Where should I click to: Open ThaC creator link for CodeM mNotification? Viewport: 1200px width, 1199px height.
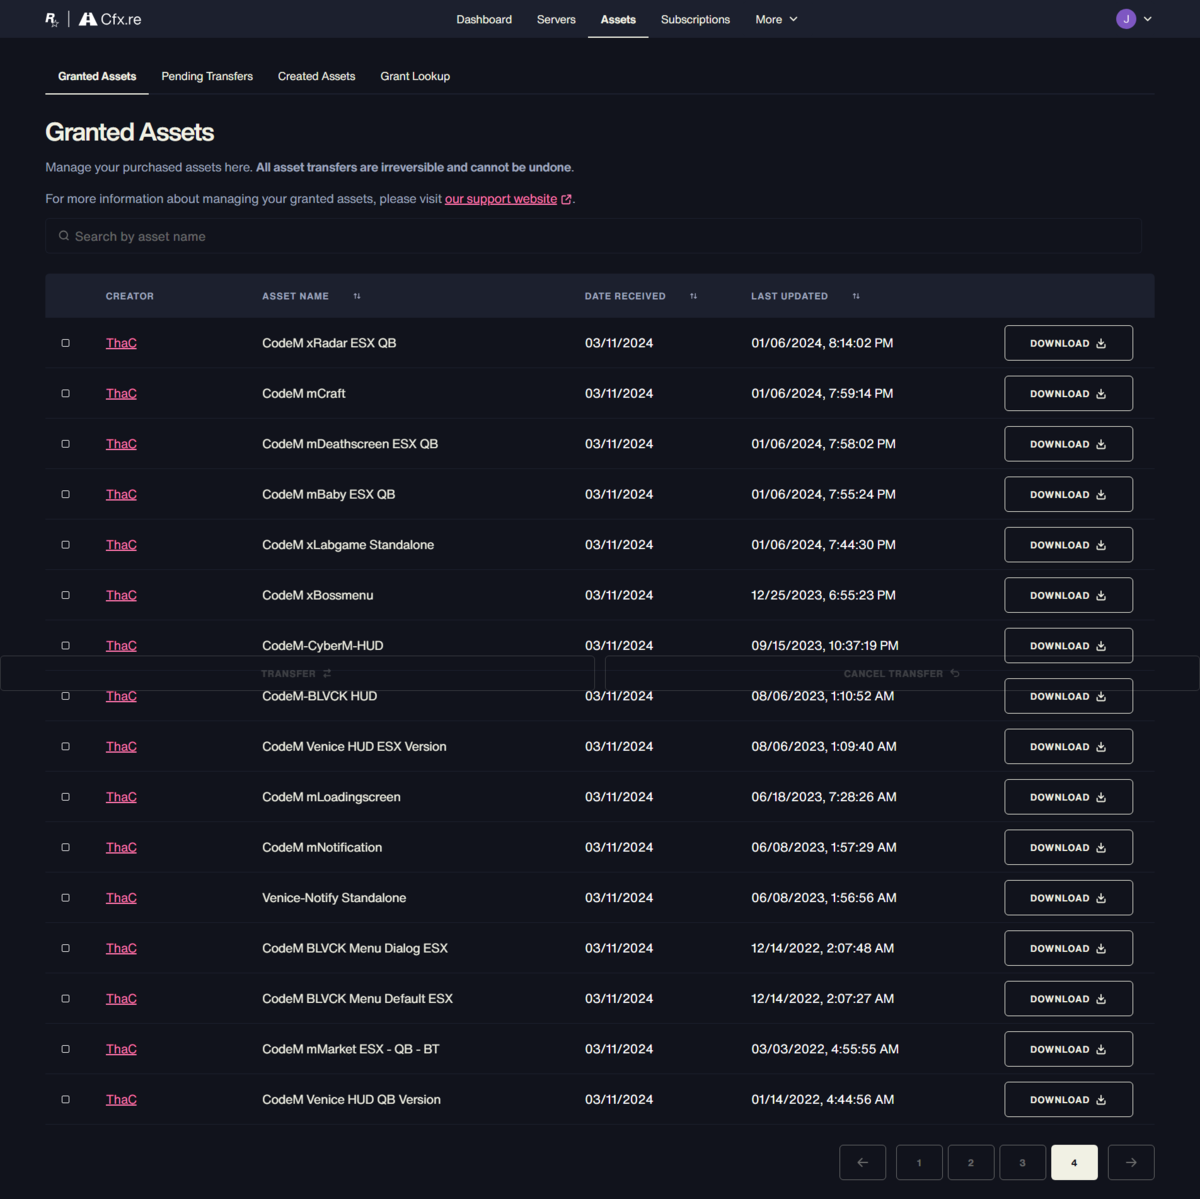tap(121, 847)
